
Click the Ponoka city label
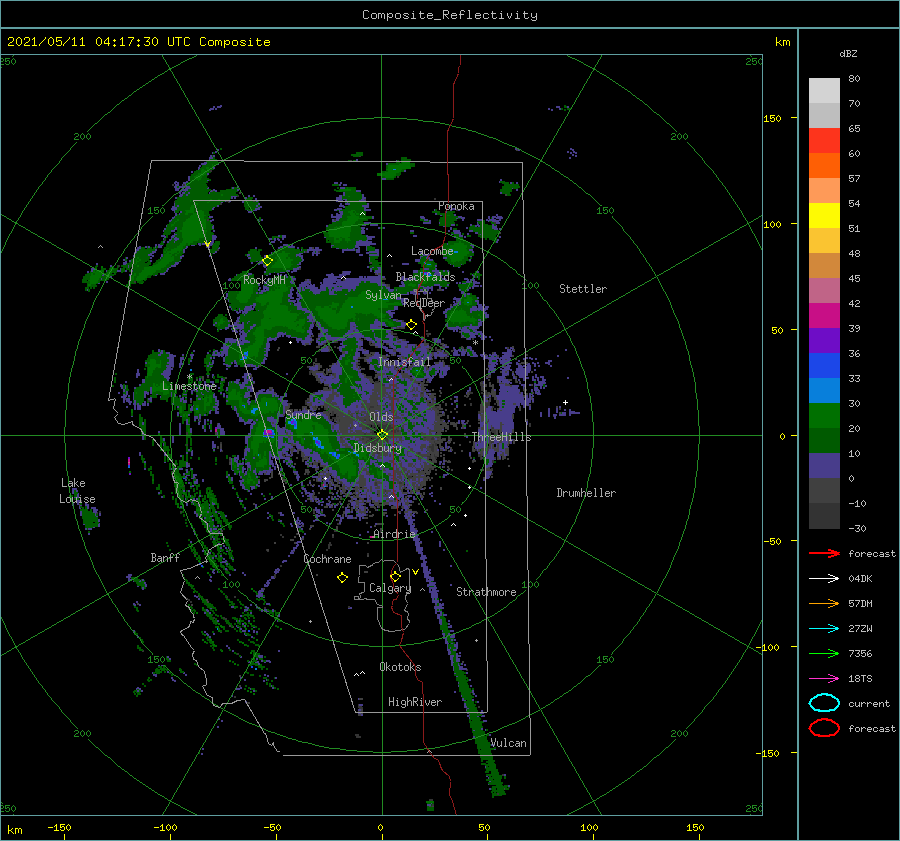[x=456, y=206]
